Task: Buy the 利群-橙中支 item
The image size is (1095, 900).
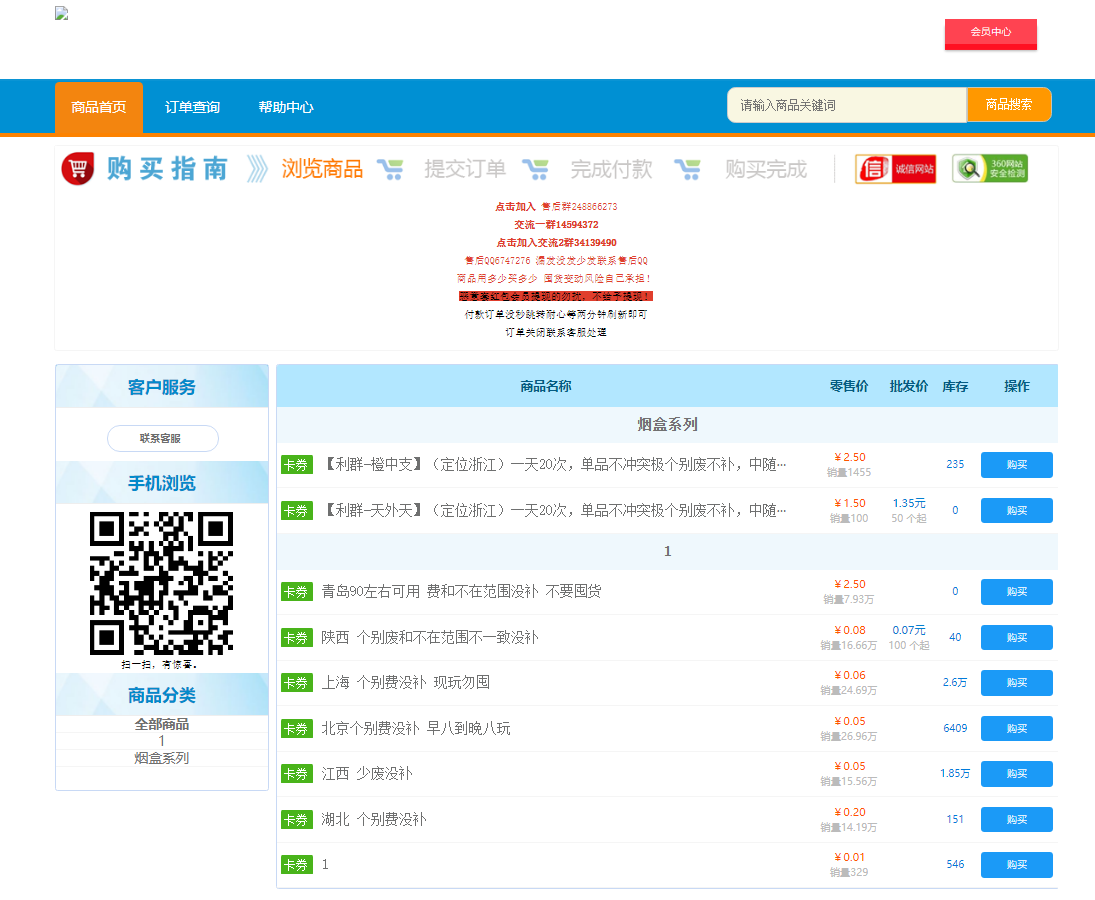Action: (x=1017, y=465)
